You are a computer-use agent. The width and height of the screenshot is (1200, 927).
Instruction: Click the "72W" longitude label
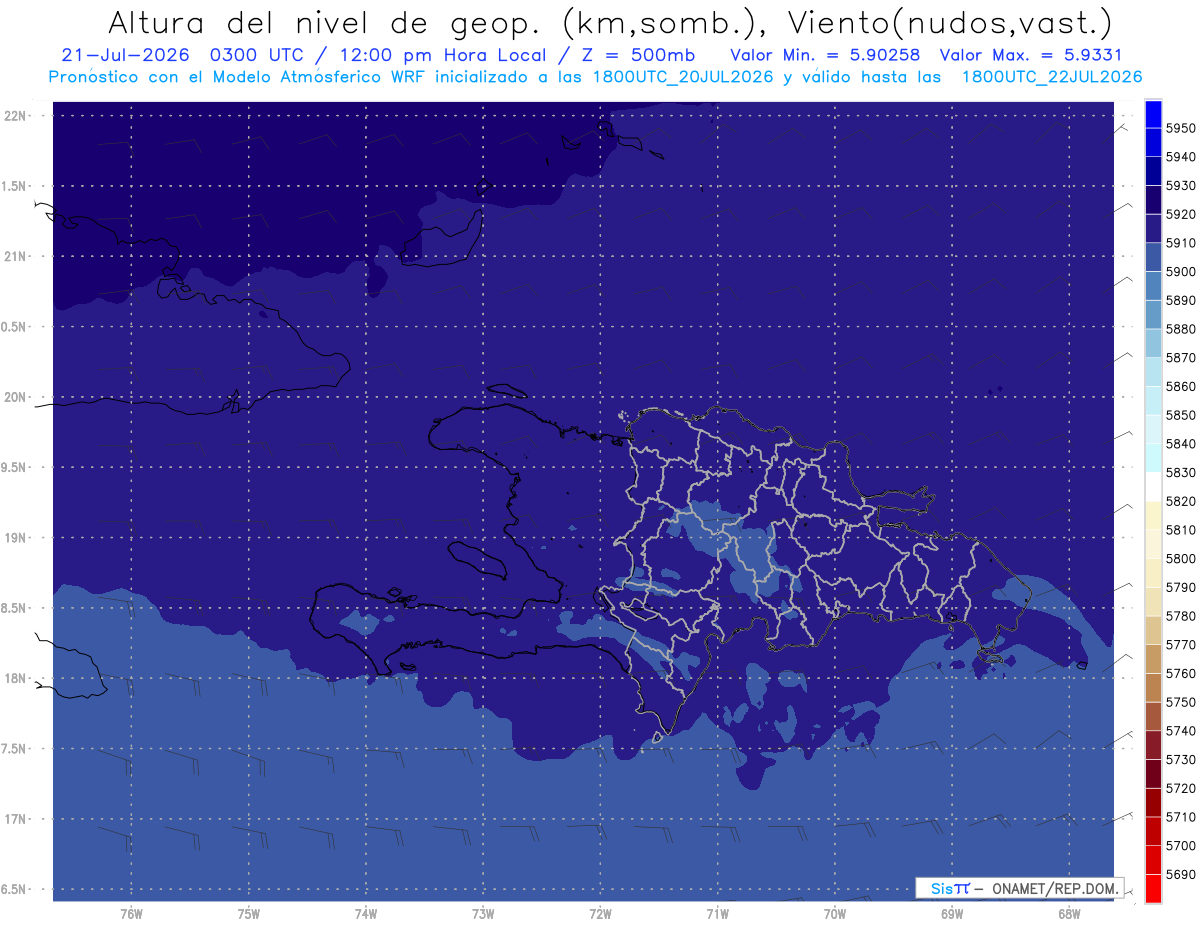point(601,913)
